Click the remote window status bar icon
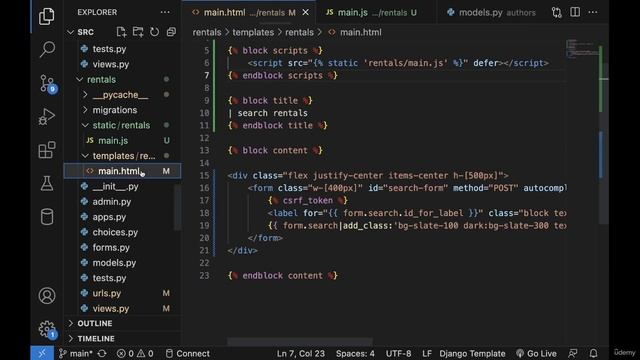 coord(42,353)
